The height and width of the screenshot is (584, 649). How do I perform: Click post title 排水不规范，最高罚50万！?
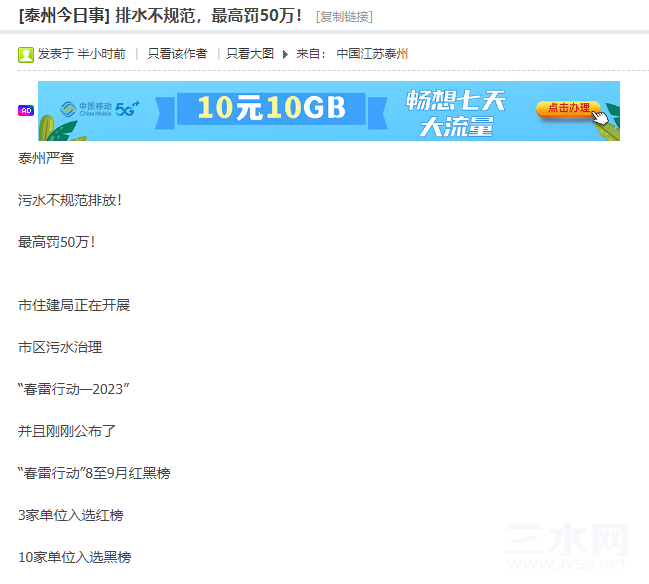click(209, 16)
